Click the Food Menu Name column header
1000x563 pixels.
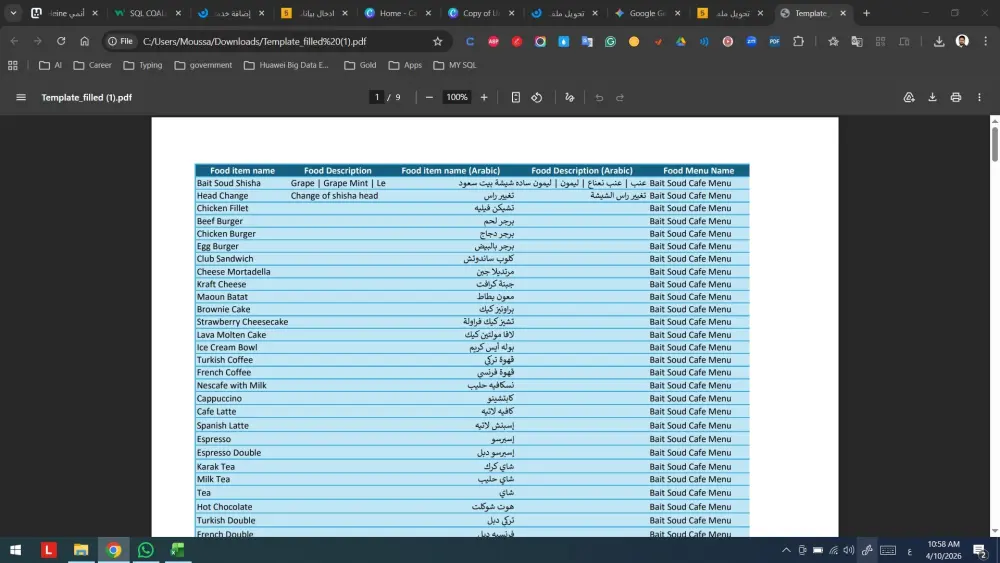pos(698,171)
